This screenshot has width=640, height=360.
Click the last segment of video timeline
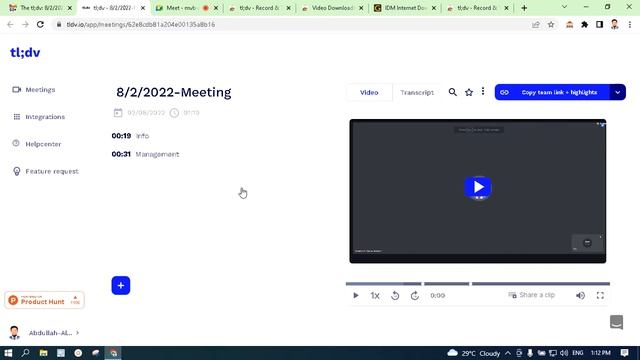click(x=541, y=284)
